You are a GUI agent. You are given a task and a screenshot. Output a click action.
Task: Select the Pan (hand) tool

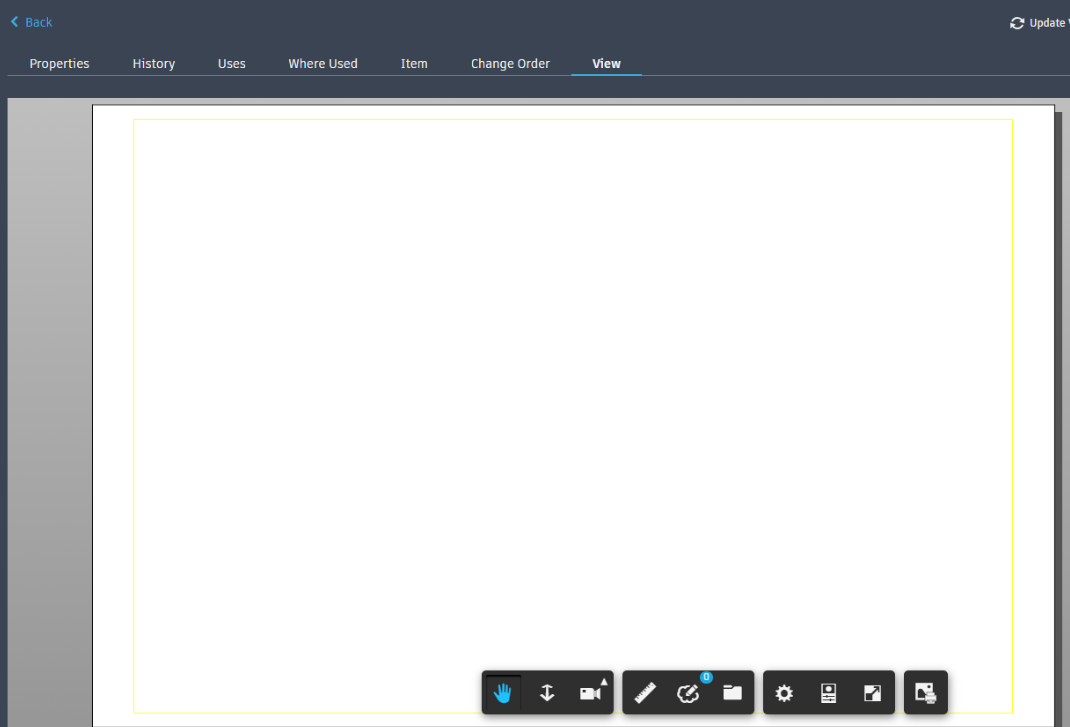503,692
